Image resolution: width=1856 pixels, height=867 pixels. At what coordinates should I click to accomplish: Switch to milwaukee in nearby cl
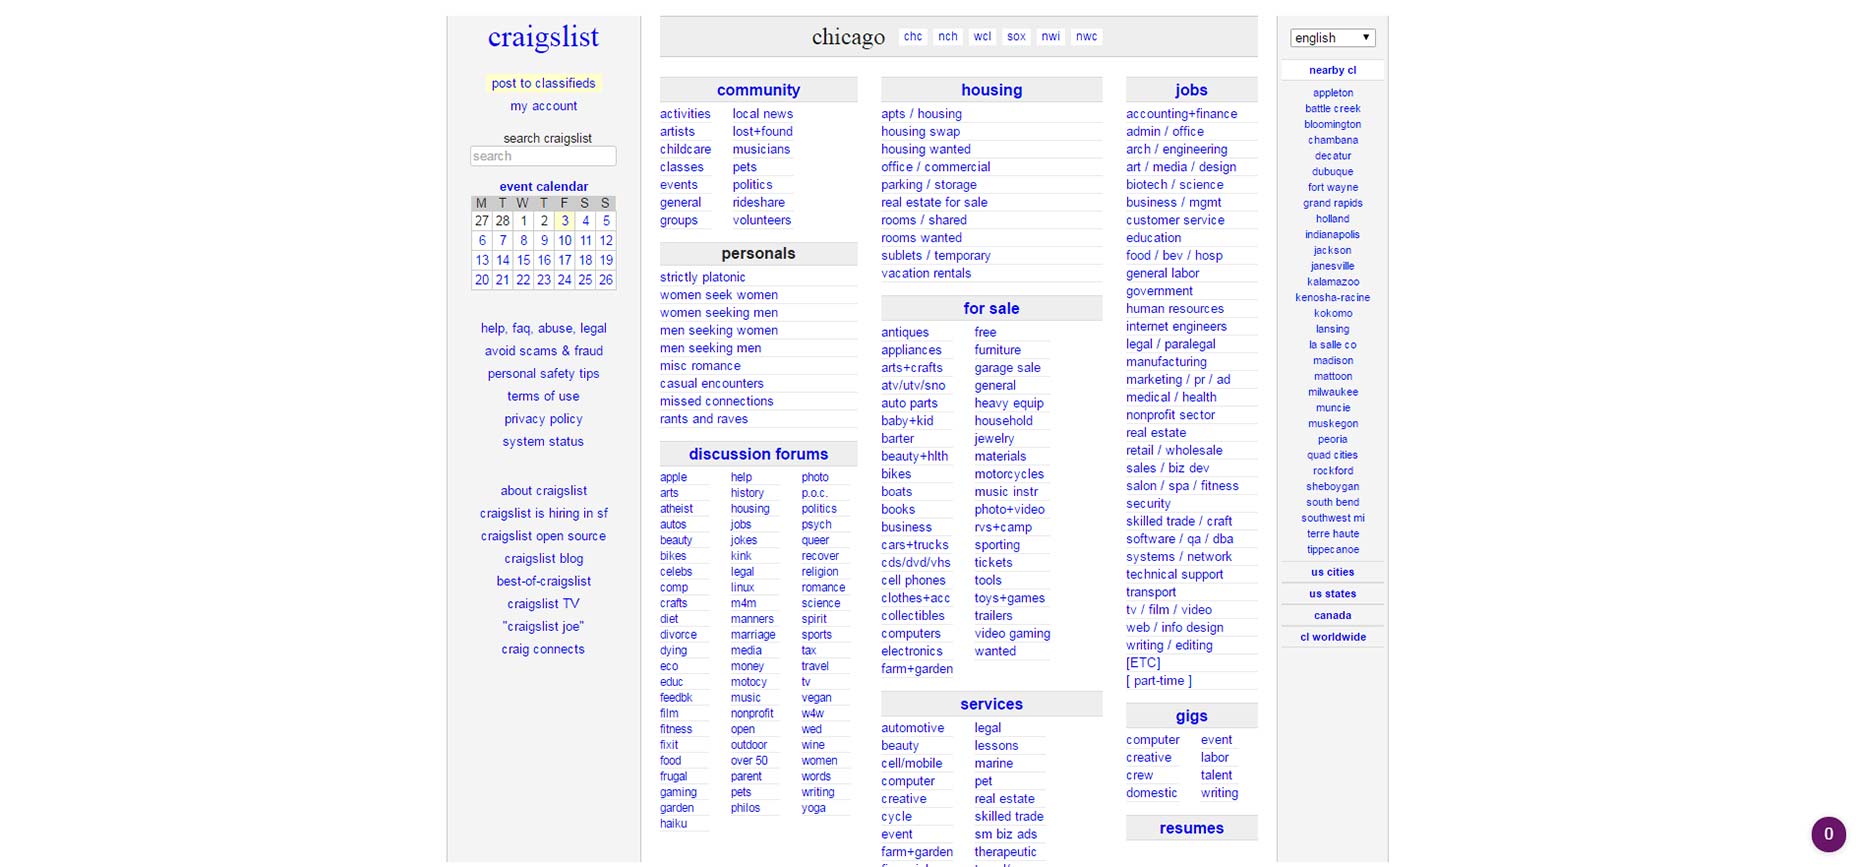[1332, 392]
